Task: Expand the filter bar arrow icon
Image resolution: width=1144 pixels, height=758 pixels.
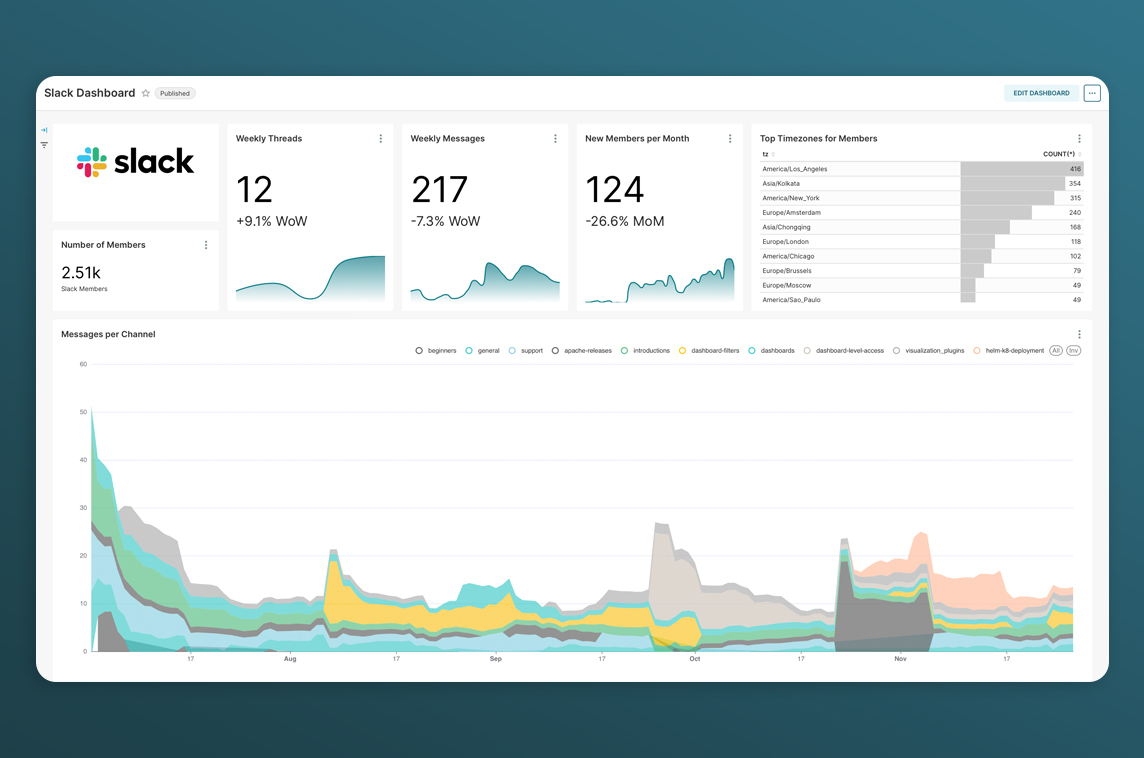Action: click(x=44, y=130)
